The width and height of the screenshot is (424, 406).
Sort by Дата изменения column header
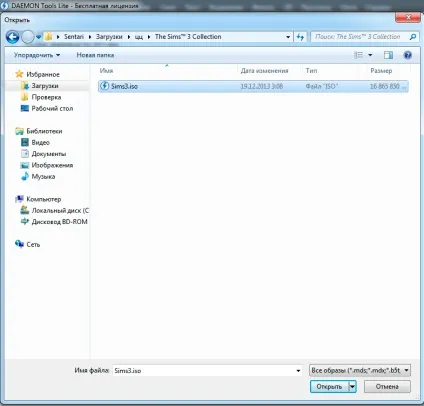264,71
